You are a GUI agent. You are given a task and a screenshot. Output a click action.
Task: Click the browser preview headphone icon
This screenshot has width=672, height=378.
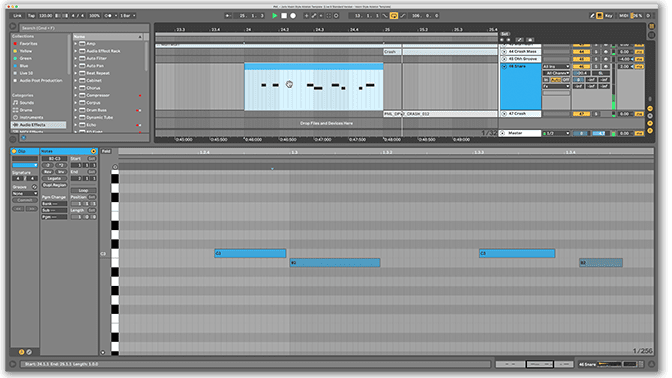coord(24,138)
